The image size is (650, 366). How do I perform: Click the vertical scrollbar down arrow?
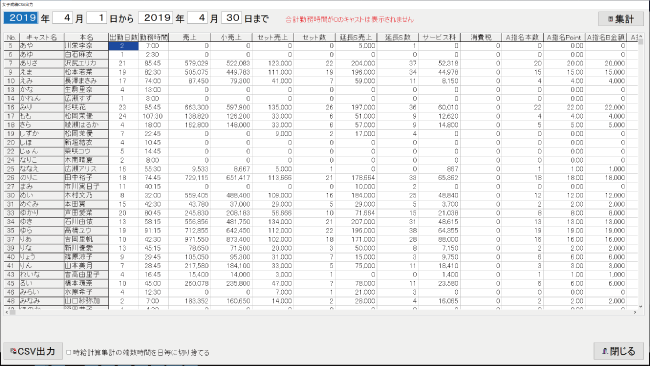(641, 307)
